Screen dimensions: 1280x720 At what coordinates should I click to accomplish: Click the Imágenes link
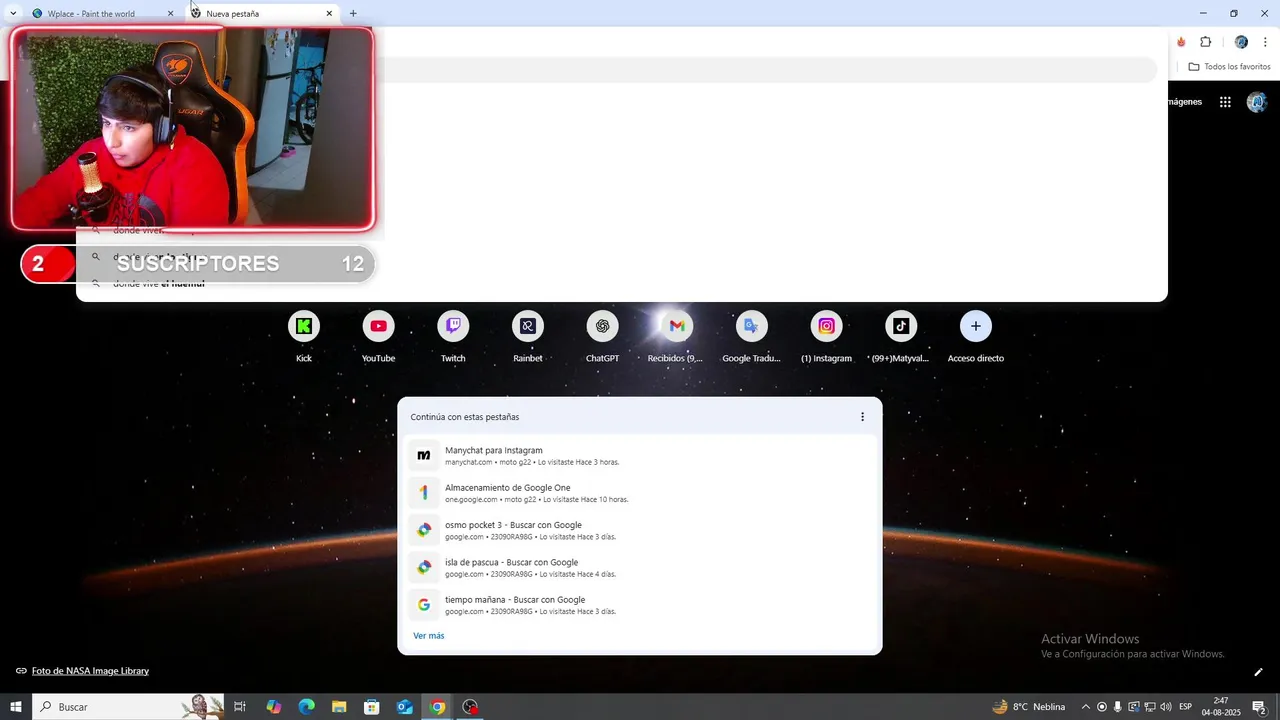coord(1184,102)
